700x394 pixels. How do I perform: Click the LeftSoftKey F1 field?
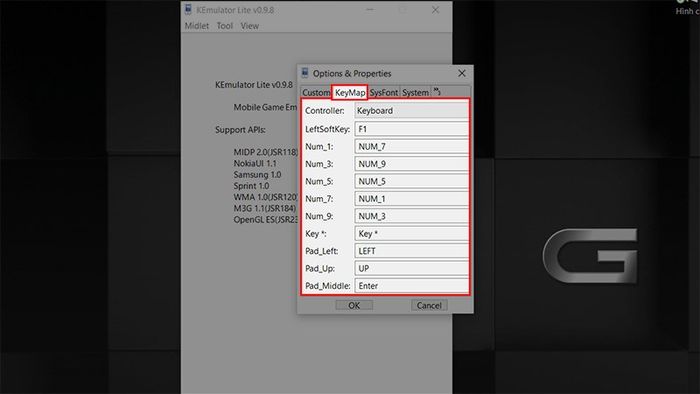[411, 129]
